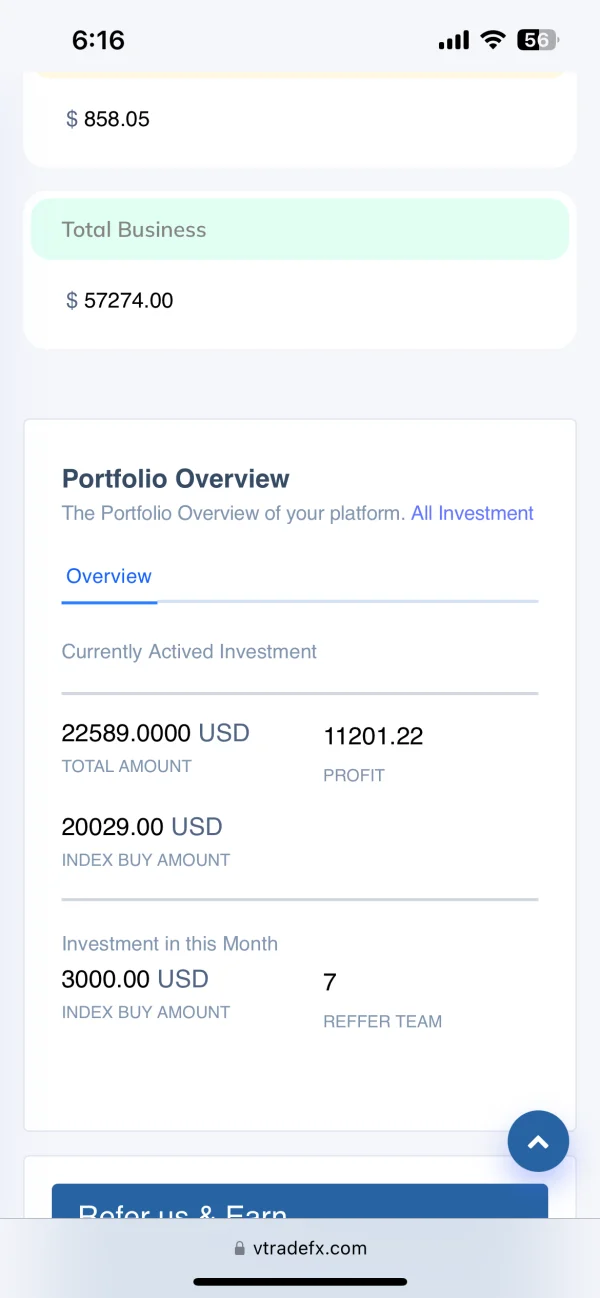Viewport: 600px width, 1298px height.
Task: Tap the Total Business card header
Action: point(300,229)
